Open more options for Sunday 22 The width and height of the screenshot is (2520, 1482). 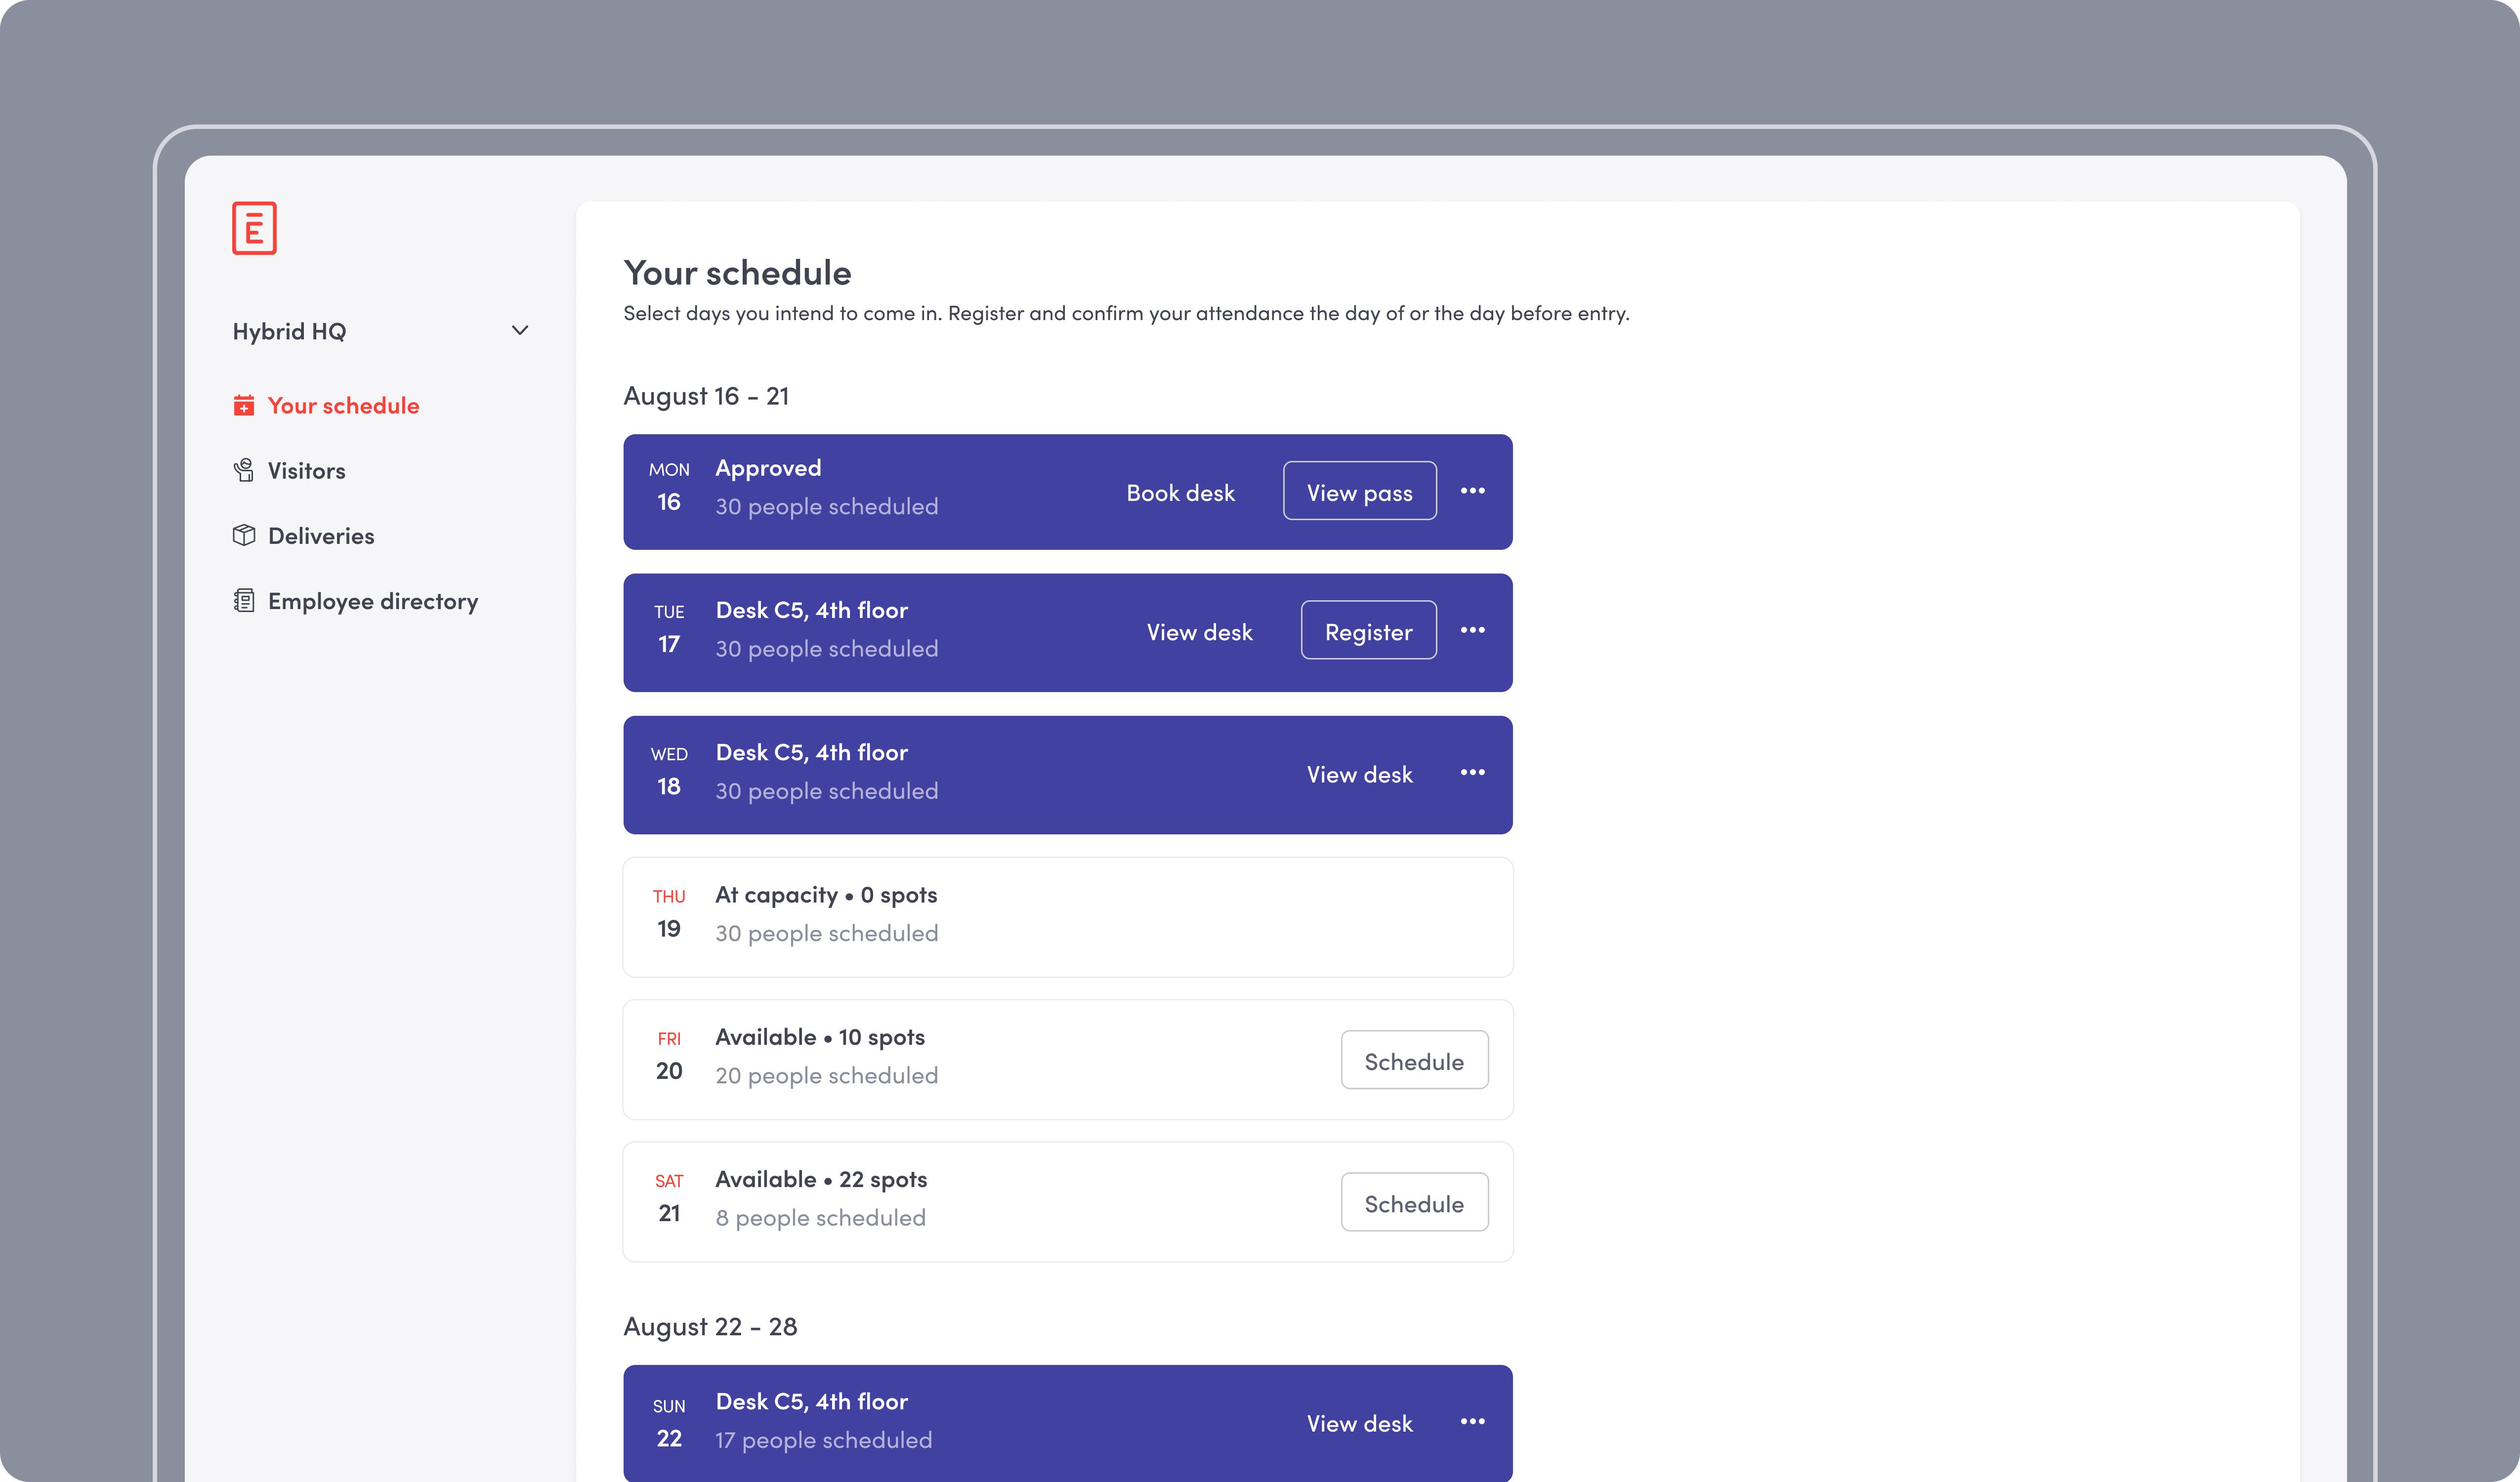[x=1473, y=1421]
